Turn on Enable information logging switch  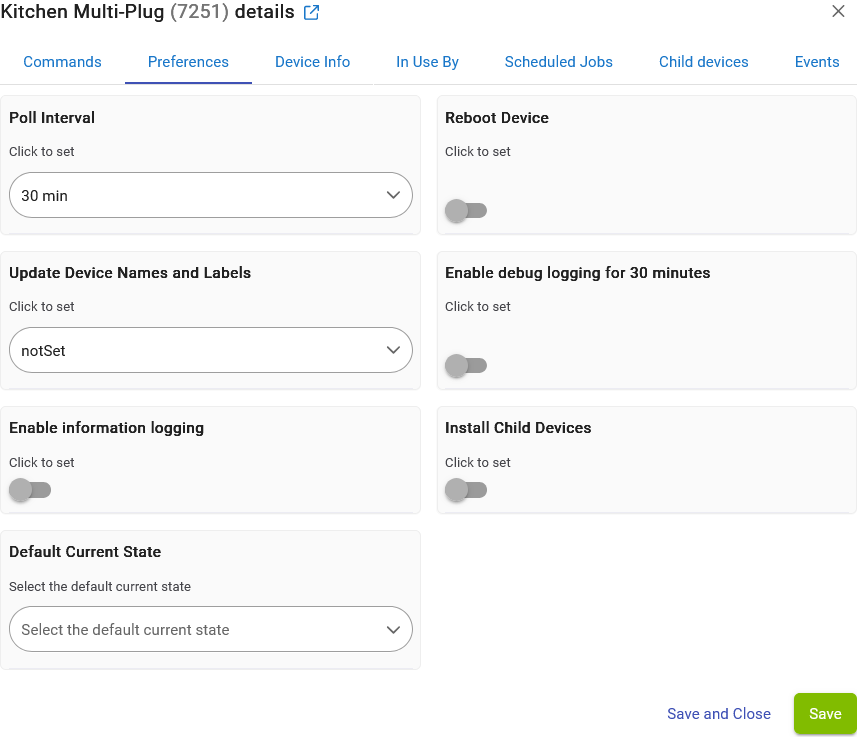29,490
